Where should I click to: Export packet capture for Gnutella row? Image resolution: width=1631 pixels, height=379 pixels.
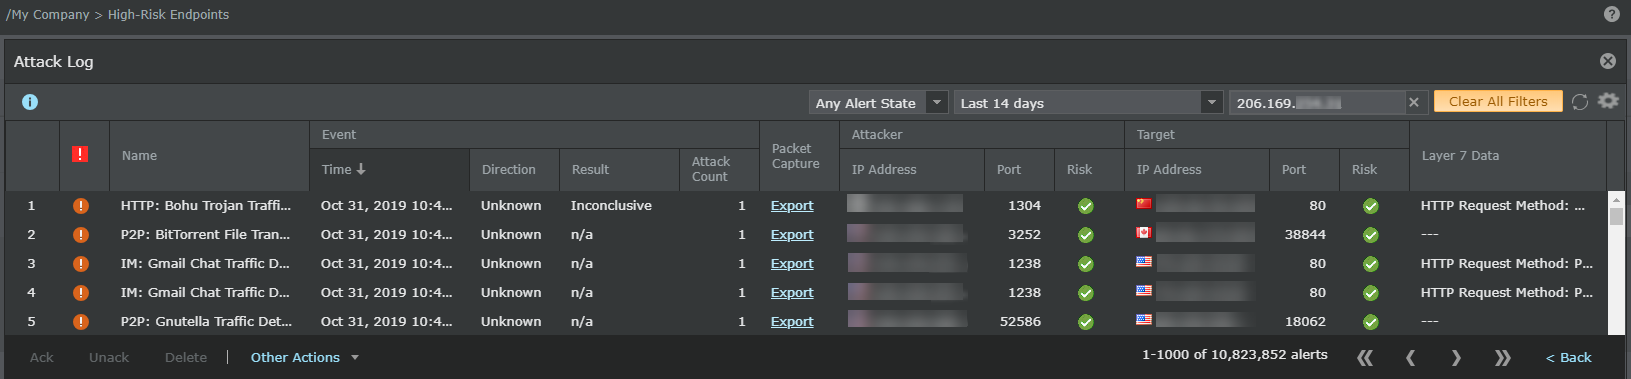click(x=792, y=321)
